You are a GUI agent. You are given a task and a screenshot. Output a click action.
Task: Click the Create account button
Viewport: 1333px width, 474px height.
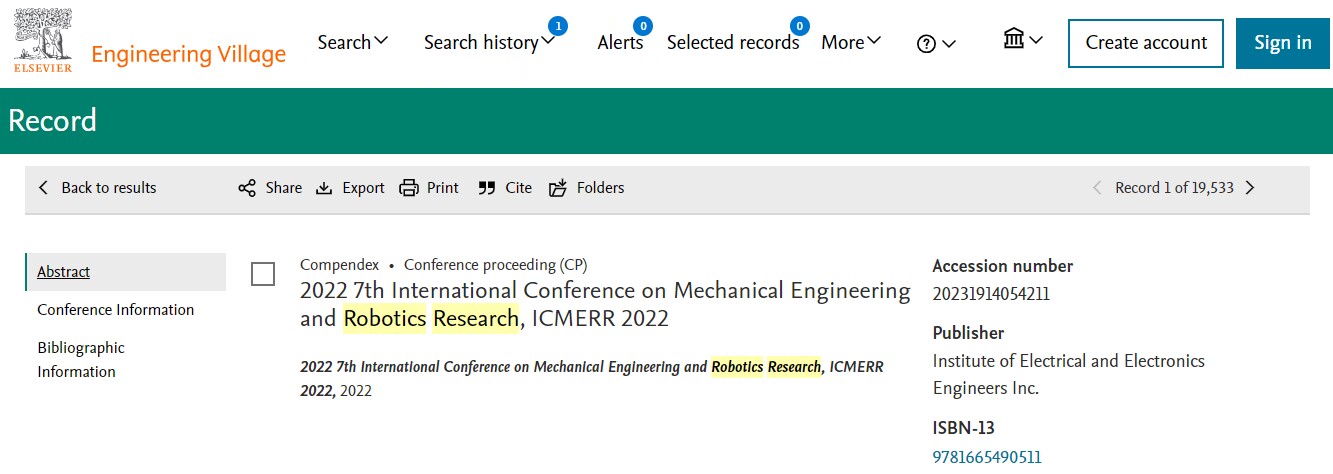(1146, 43)
